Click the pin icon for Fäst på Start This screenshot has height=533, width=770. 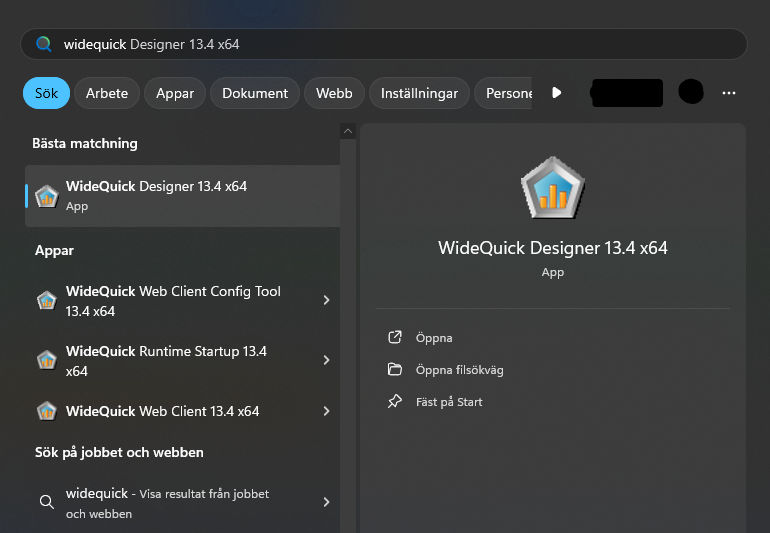395,401
